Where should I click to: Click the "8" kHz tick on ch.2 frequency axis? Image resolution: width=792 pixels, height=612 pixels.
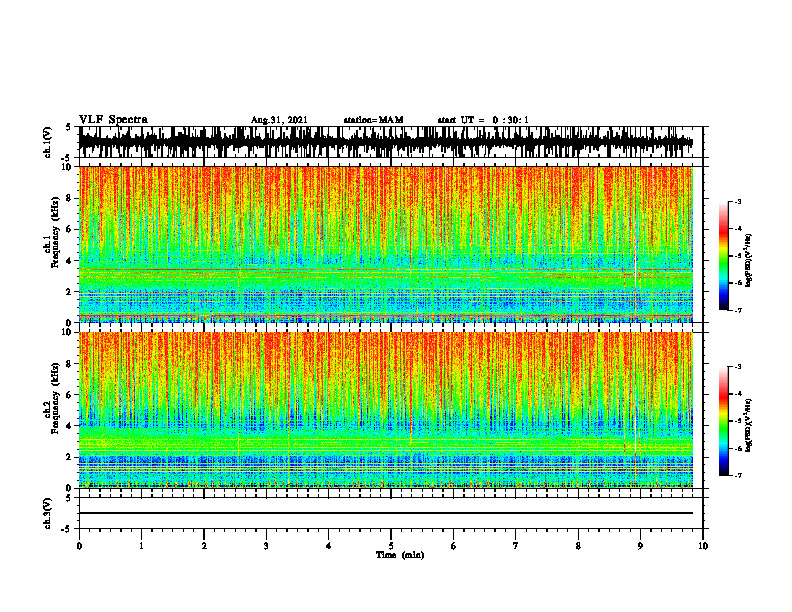[70, 364]
